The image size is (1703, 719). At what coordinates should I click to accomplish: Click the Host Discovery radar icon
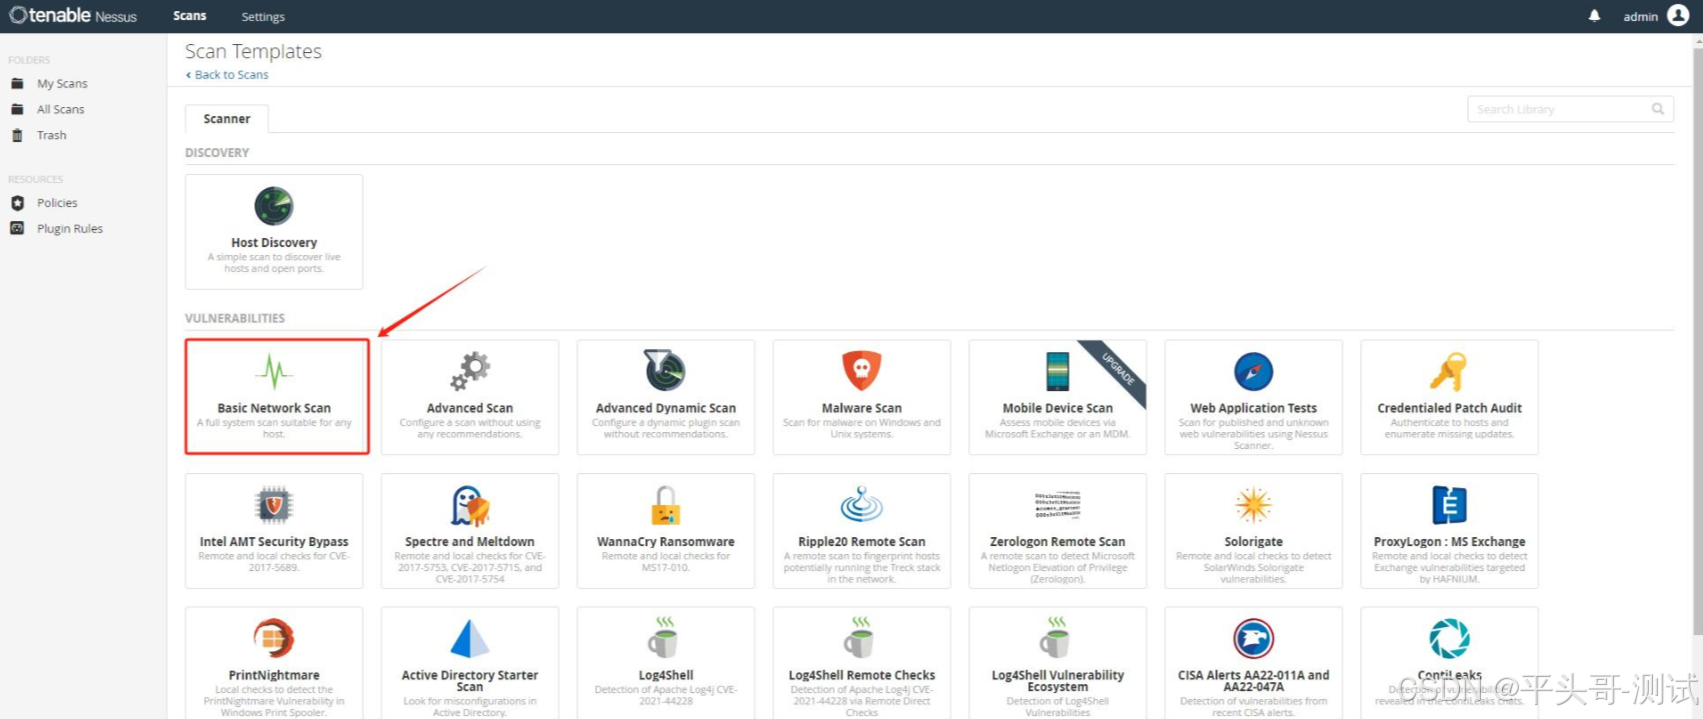(274, 206)
